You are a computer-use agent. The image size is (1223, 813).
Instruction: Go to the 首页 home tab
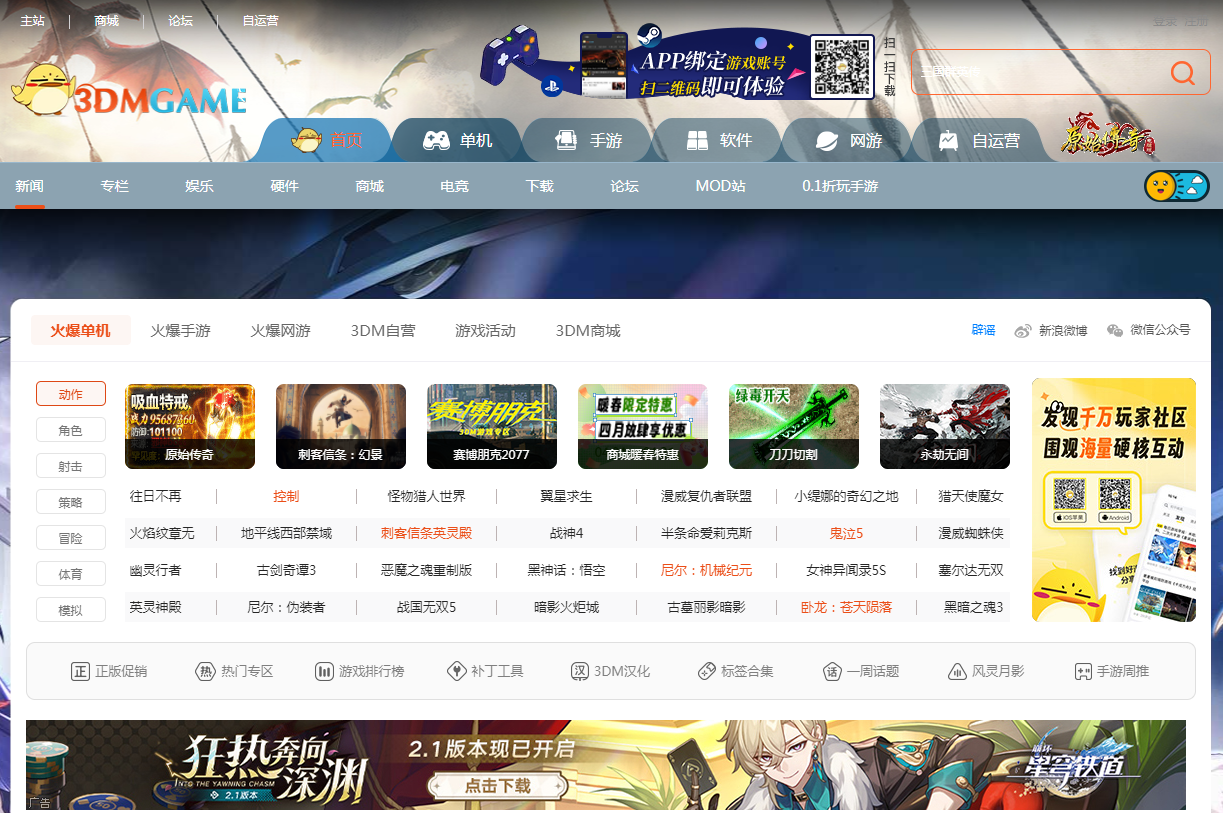[x=327, y=140]
